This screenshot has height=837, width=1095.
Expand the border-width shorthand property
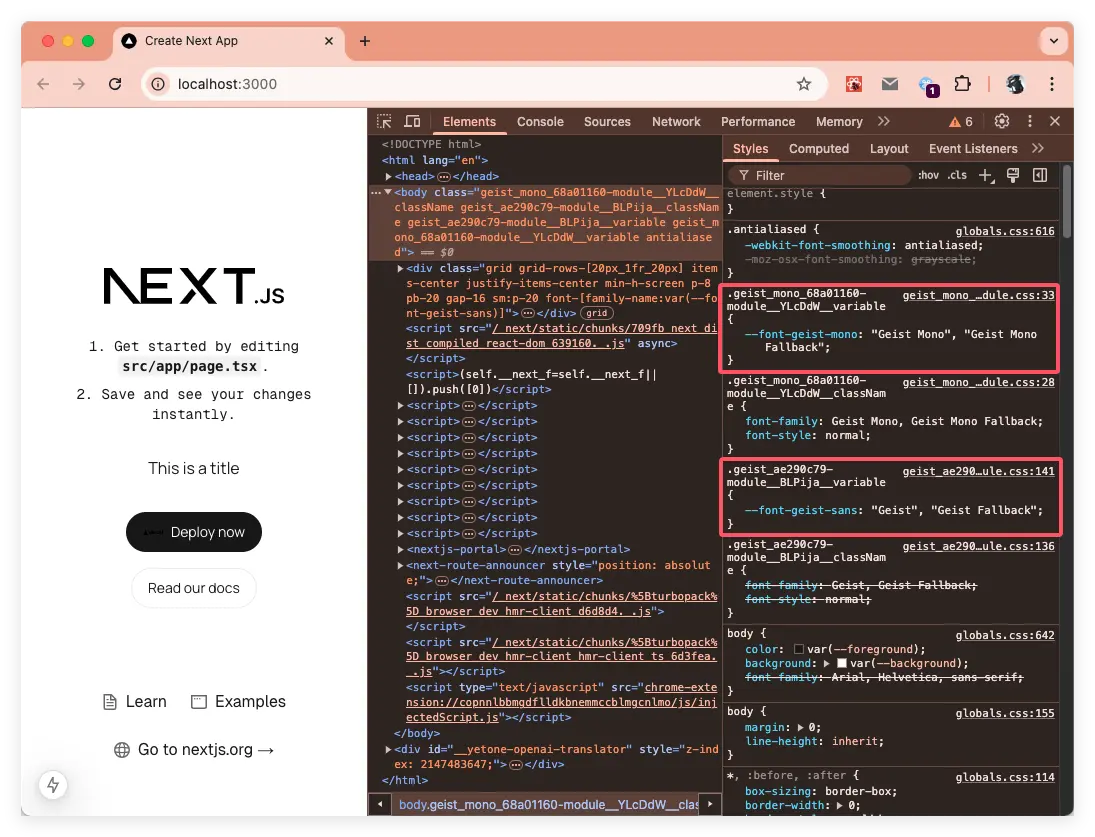pos(840,805)
